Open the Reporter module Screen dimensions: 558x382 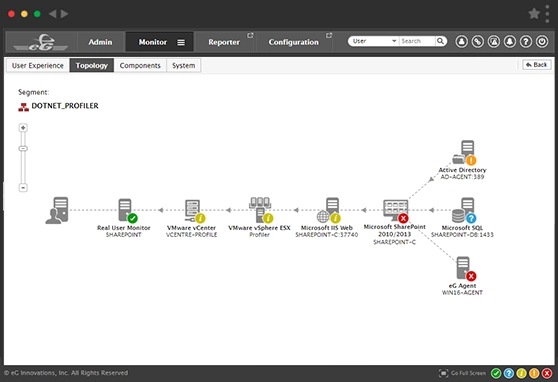tap(224, 42)
